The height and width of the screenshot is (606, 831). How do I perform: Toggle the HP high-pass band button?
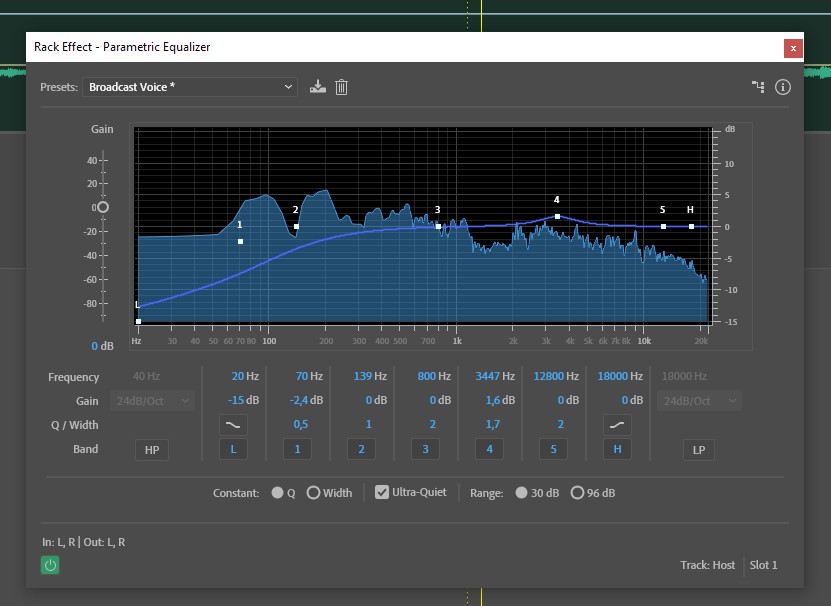coord(152,450)
